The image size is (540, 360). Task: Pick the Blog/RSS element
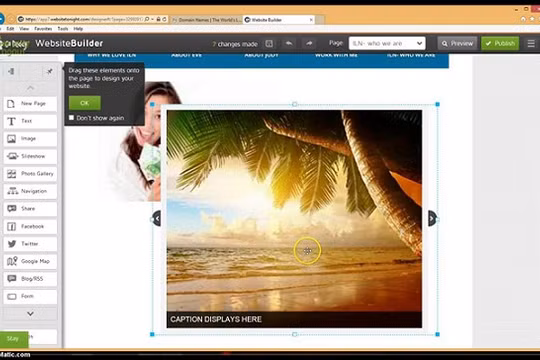(x=30, y=279)
